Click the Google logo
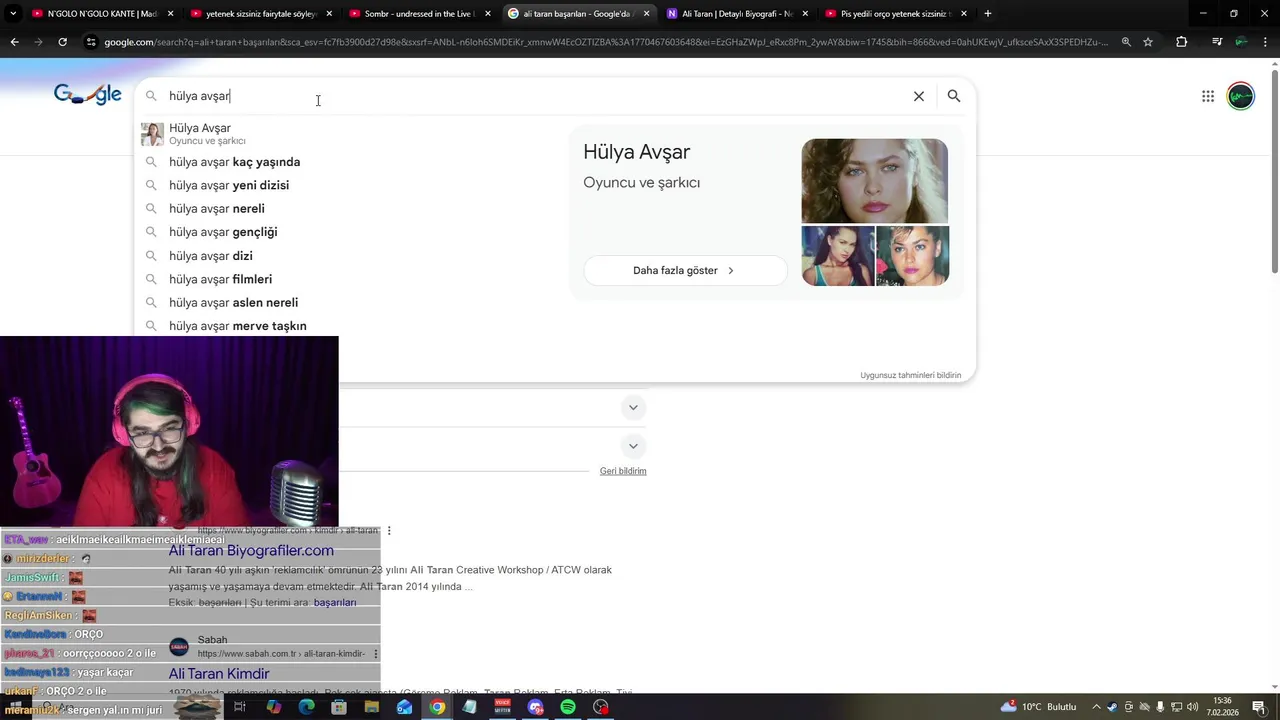1280x720 pixels. (x=88, y=95)
